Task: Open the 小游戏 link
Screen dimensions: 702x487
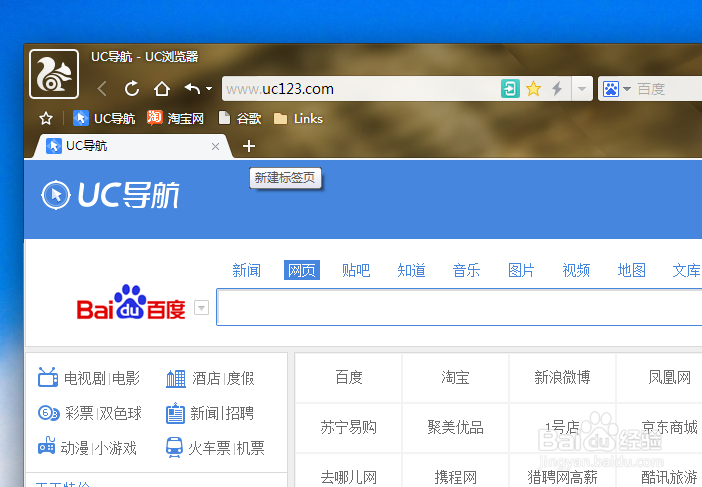Action: click(x=116, y=448)
